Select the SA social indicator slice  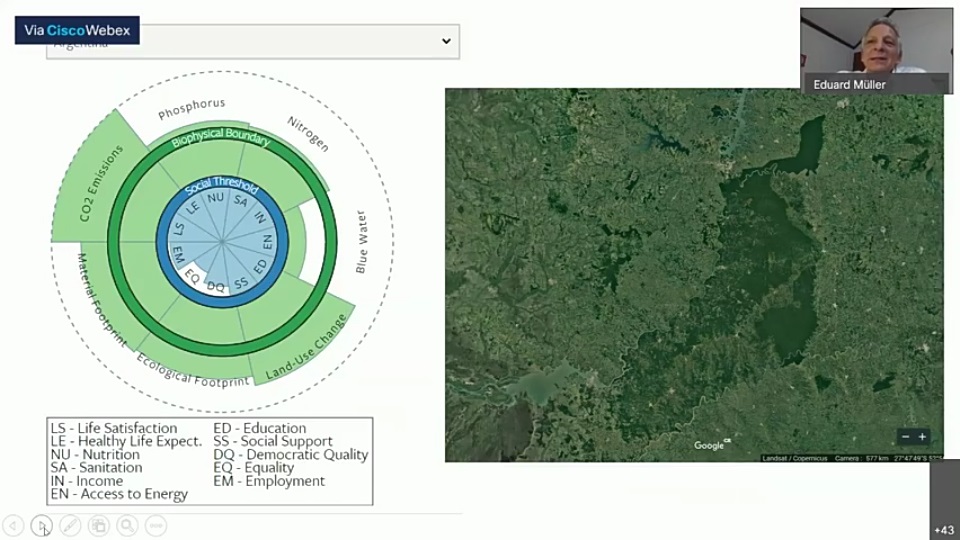[x=241, y=201]
